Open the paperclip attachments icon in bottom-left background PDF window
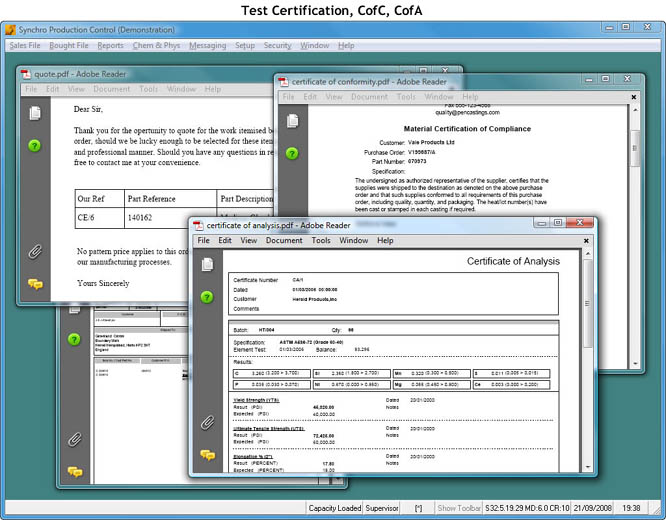 click(75, 440)
